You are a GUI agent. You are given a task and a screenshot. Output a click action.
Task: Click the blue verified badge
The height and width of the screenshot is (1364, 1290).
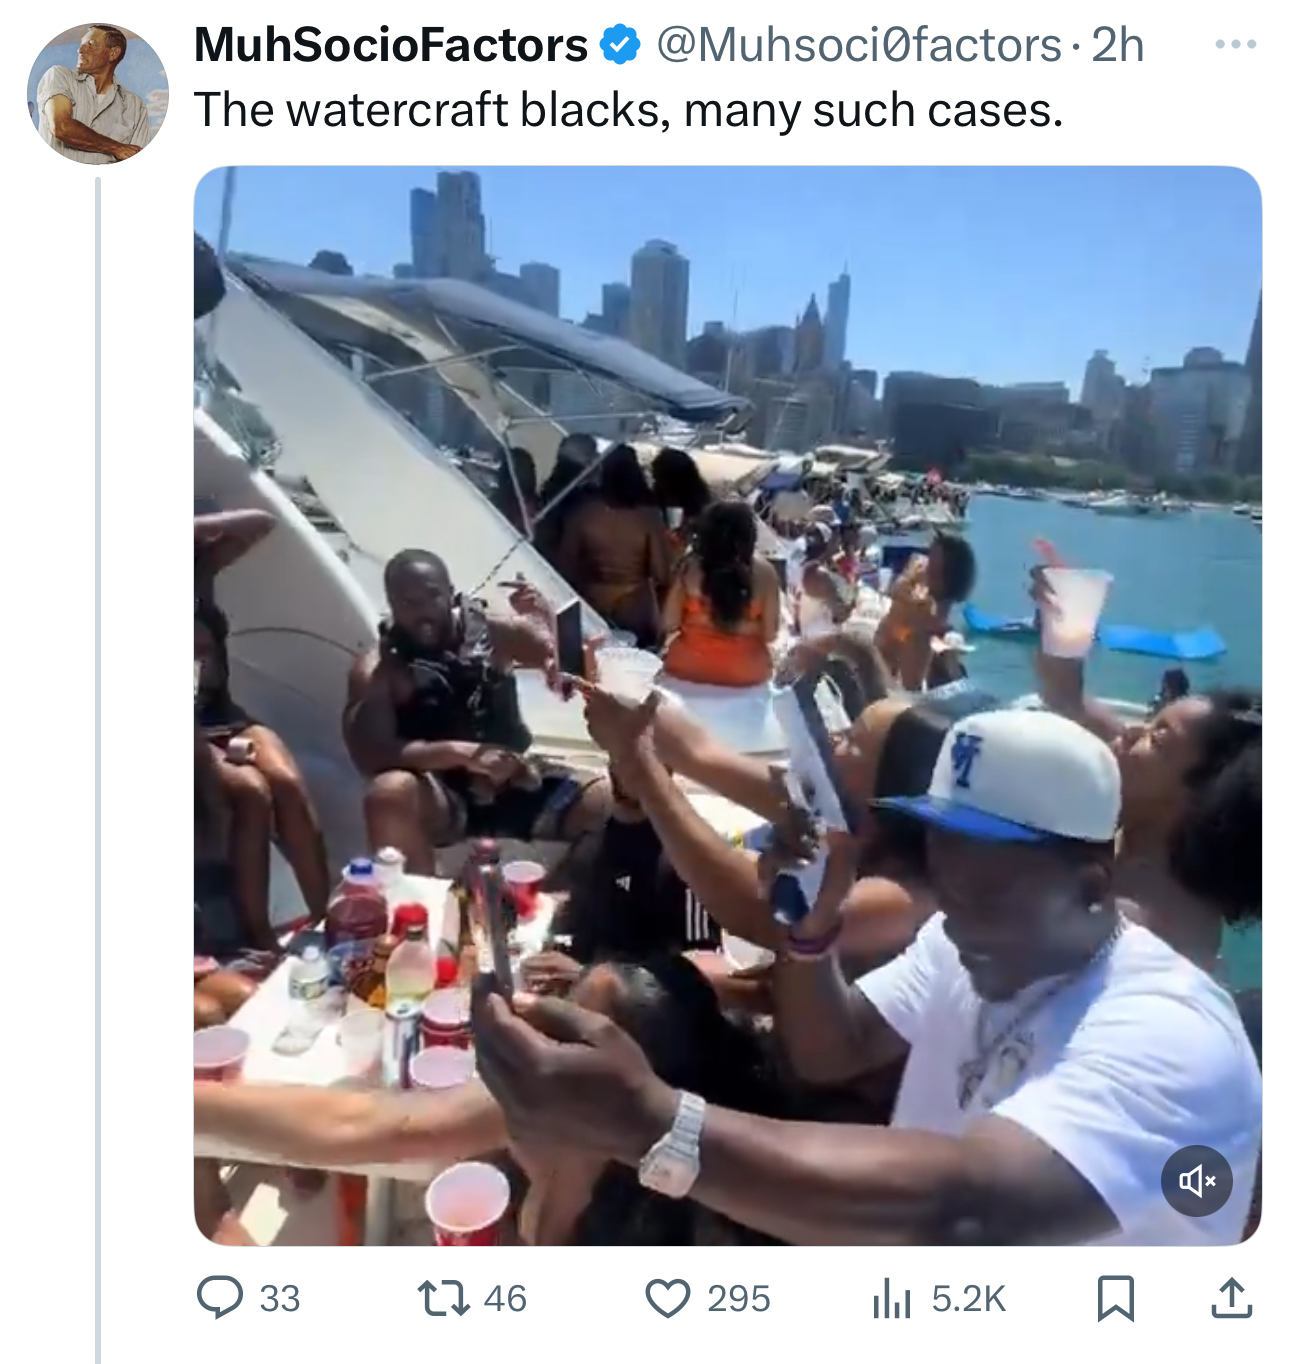click(x=620, y=45)
